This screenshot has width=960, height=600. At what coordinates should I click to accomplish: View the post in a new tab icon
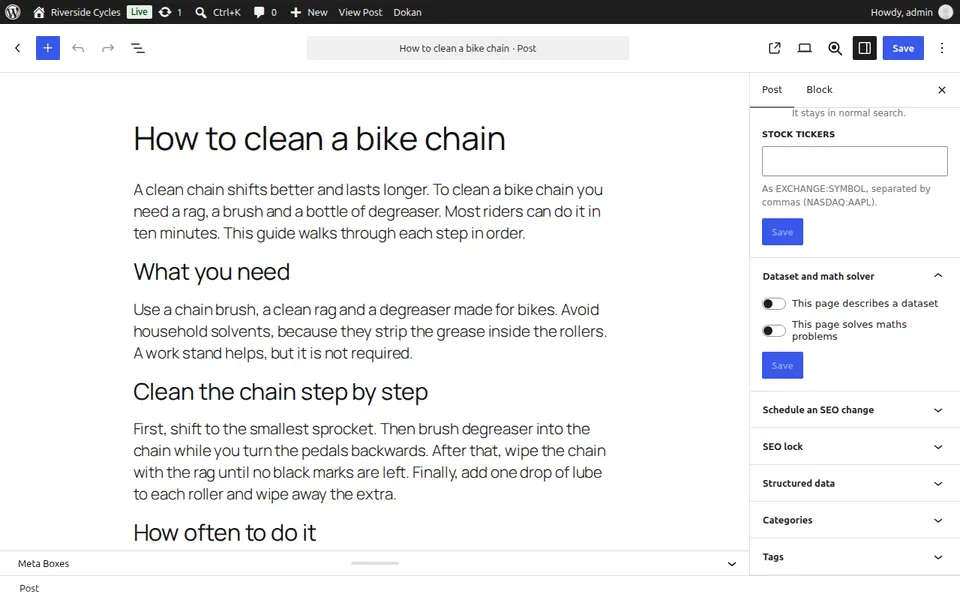(774, 48)
